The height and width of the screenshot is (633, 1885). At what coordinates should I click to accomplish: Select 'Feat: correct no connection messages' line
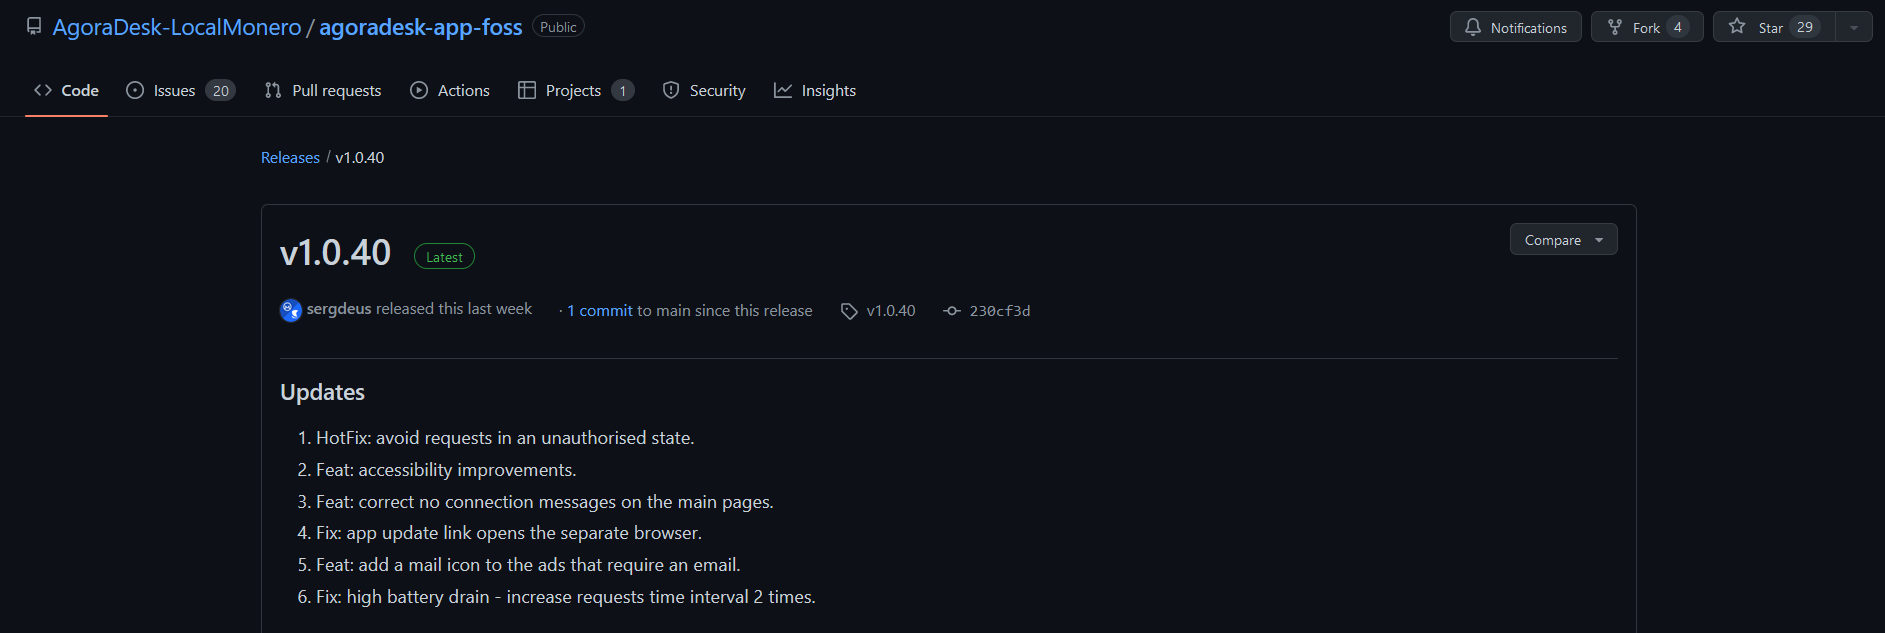click(x=545, y=502)
